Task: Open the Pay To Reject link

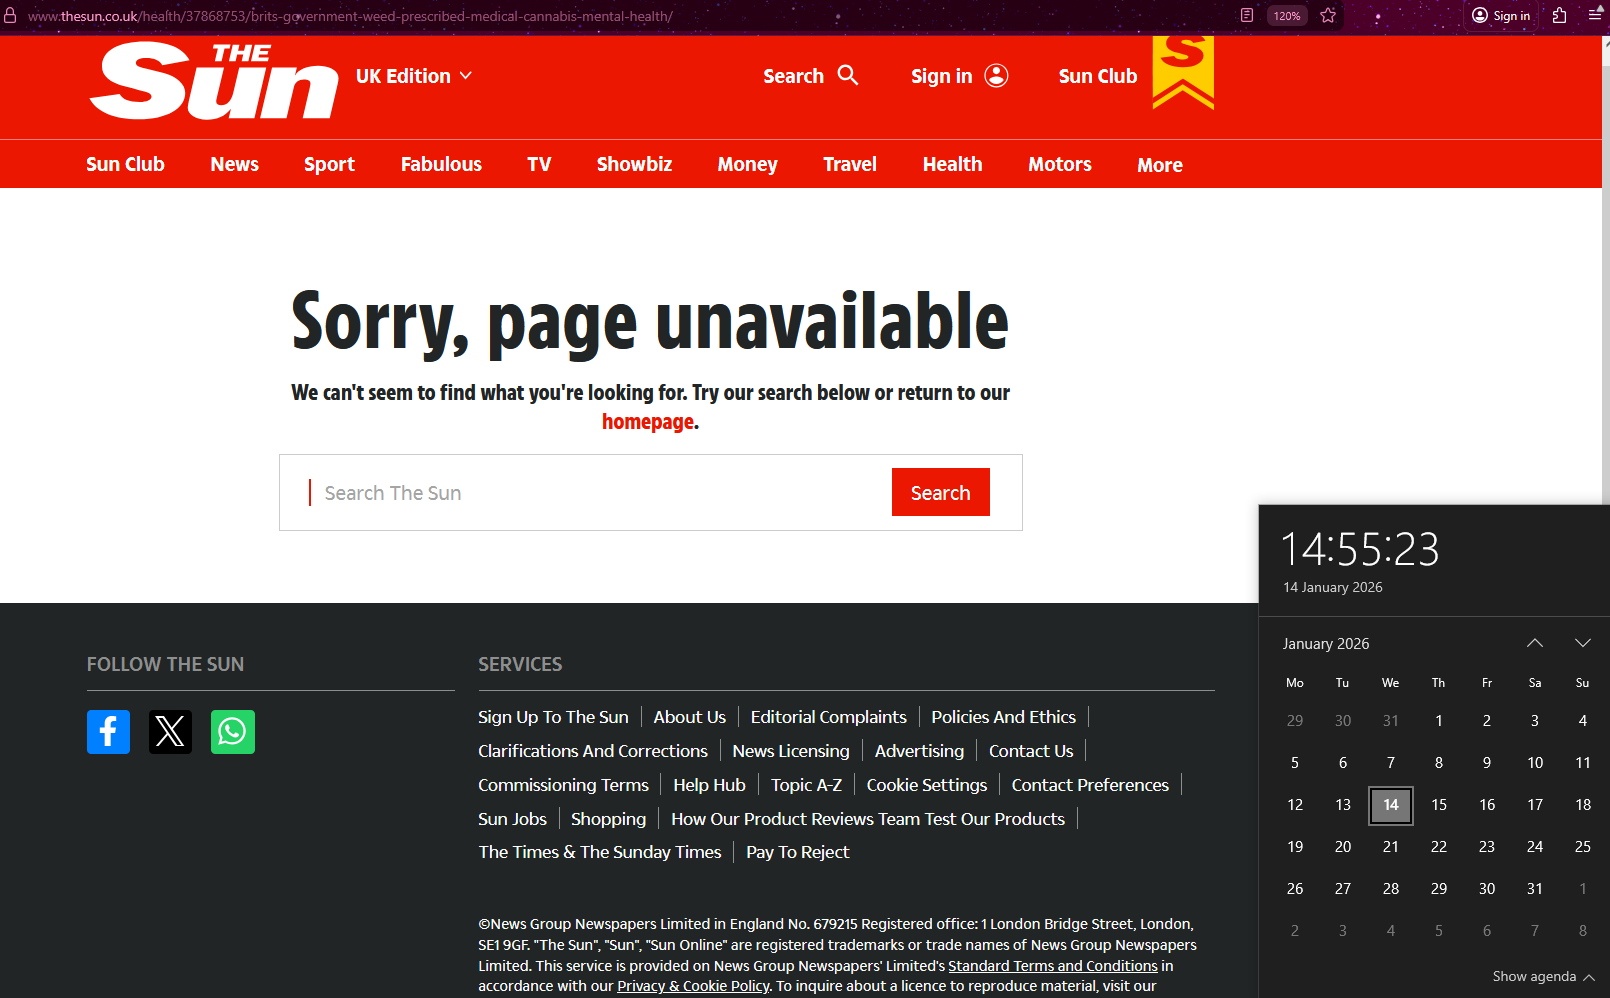Action: (x=798, y=852)
